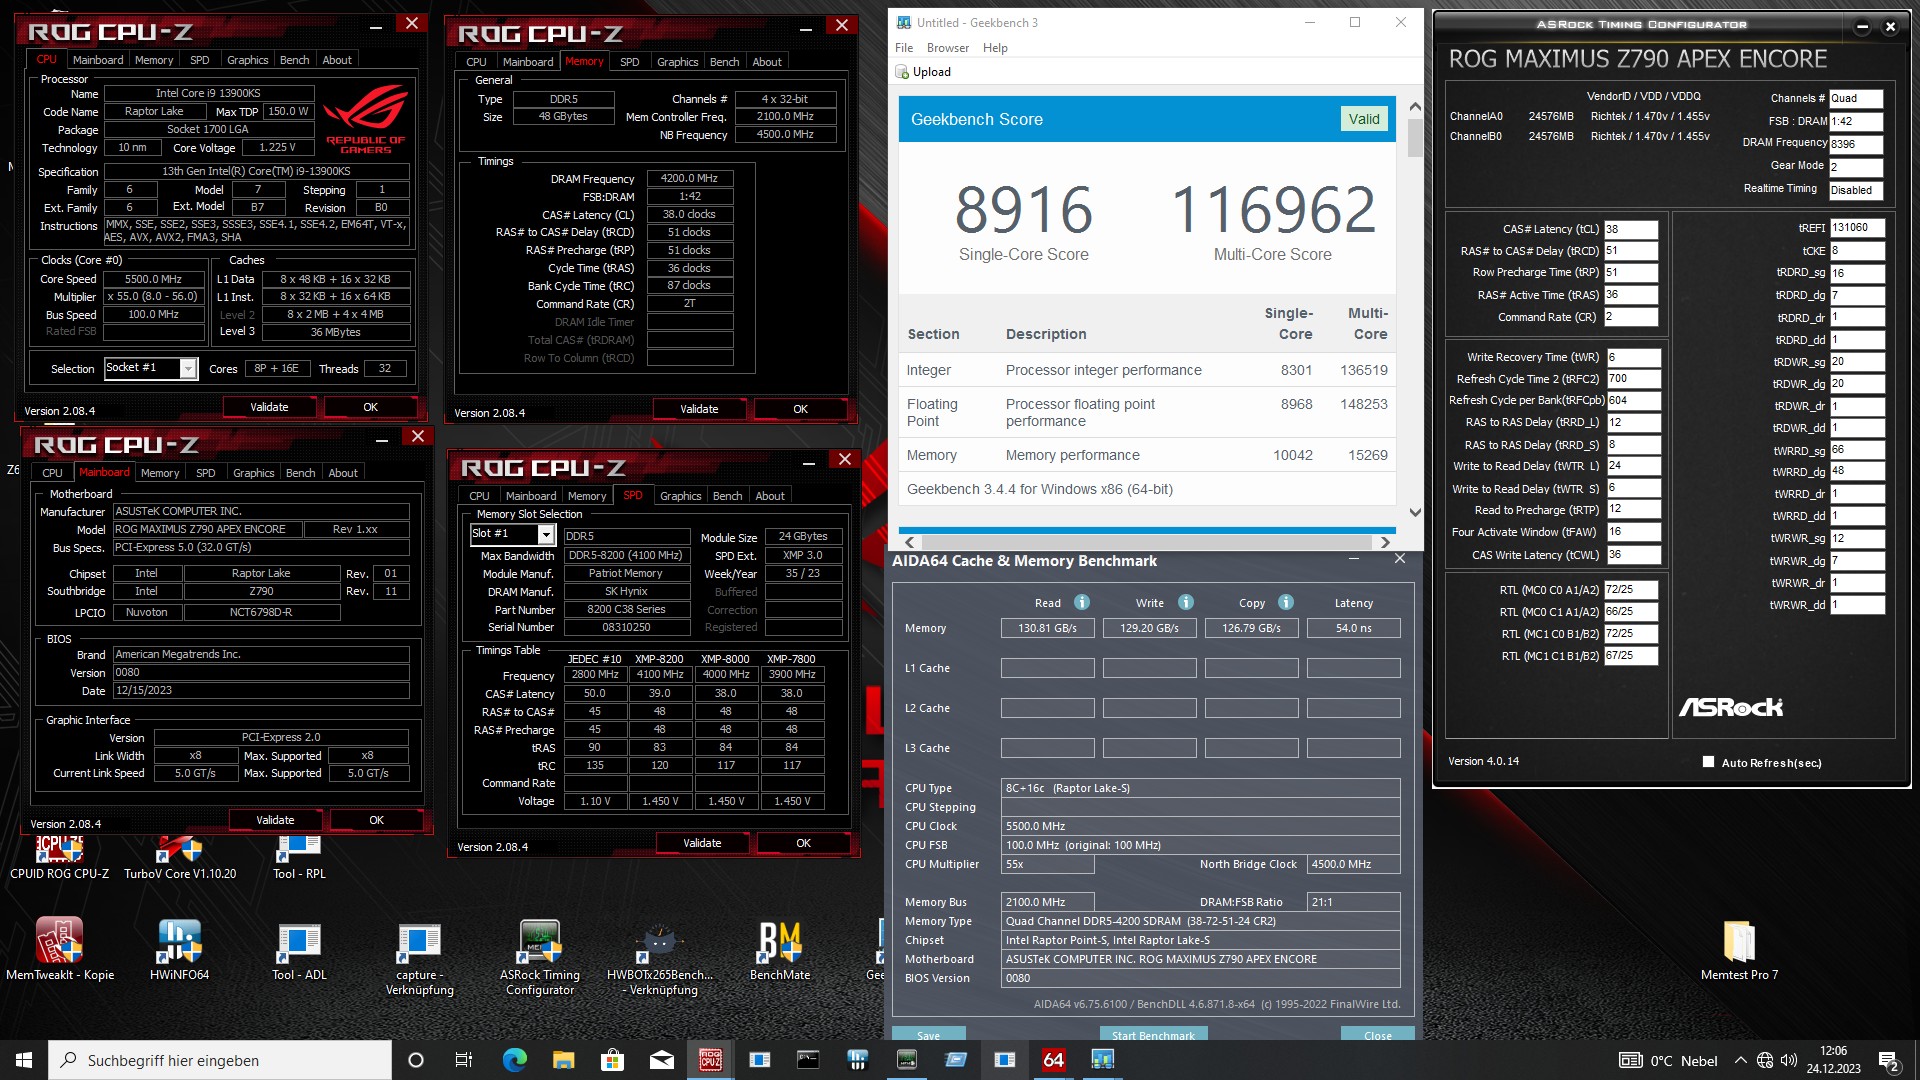Open the capture - Verknüpfung shortcut

(x=420, y=956)
